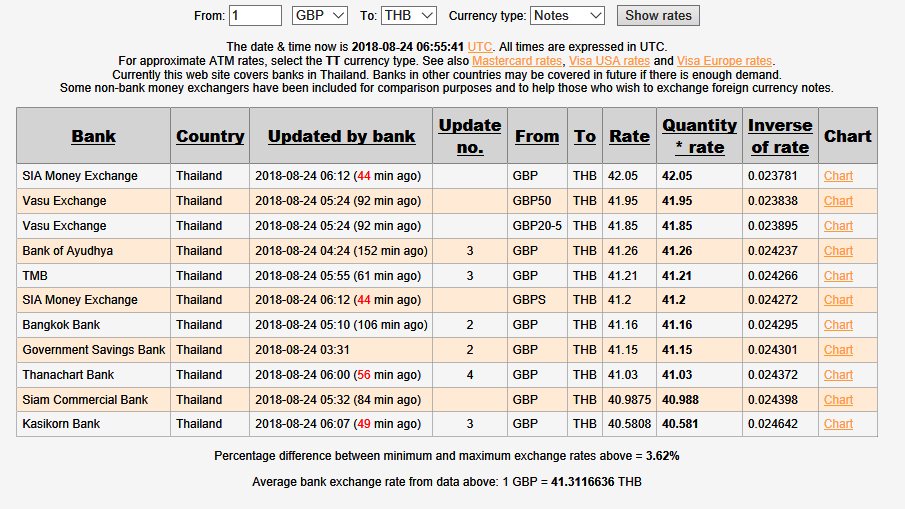Screen dimensions: 905x509
Task: Sort by Update no. column header
Action: tap(470, 136)
